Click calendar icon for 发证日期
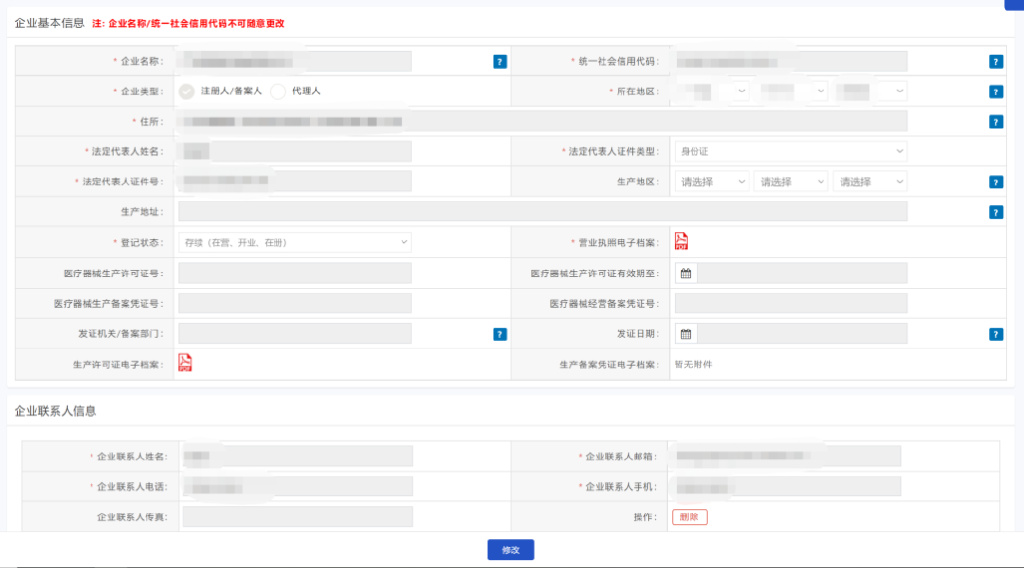This screenshot has width=1024, height=568. (686, 334)
